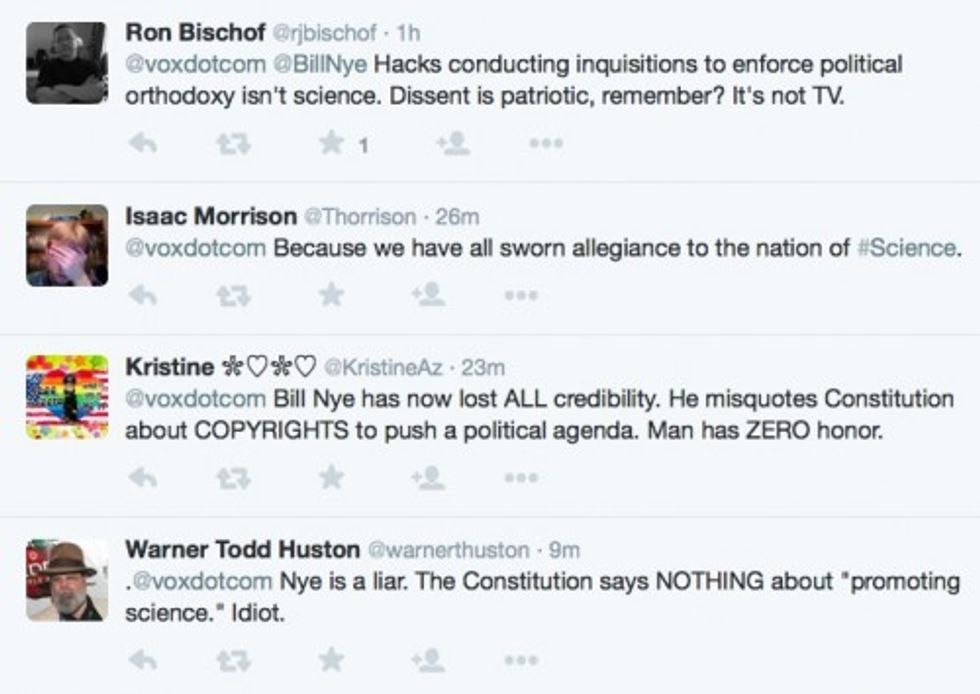Follow Ron Bischof via add-person icon
980x694 pixels.
453,145
